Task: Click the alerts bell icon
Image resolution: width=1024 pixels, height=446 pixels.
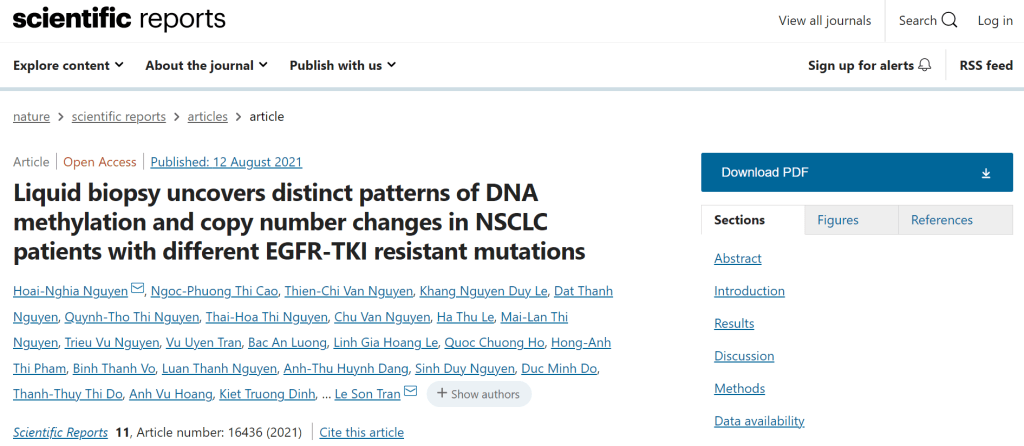Action: (x=924, y=65)
